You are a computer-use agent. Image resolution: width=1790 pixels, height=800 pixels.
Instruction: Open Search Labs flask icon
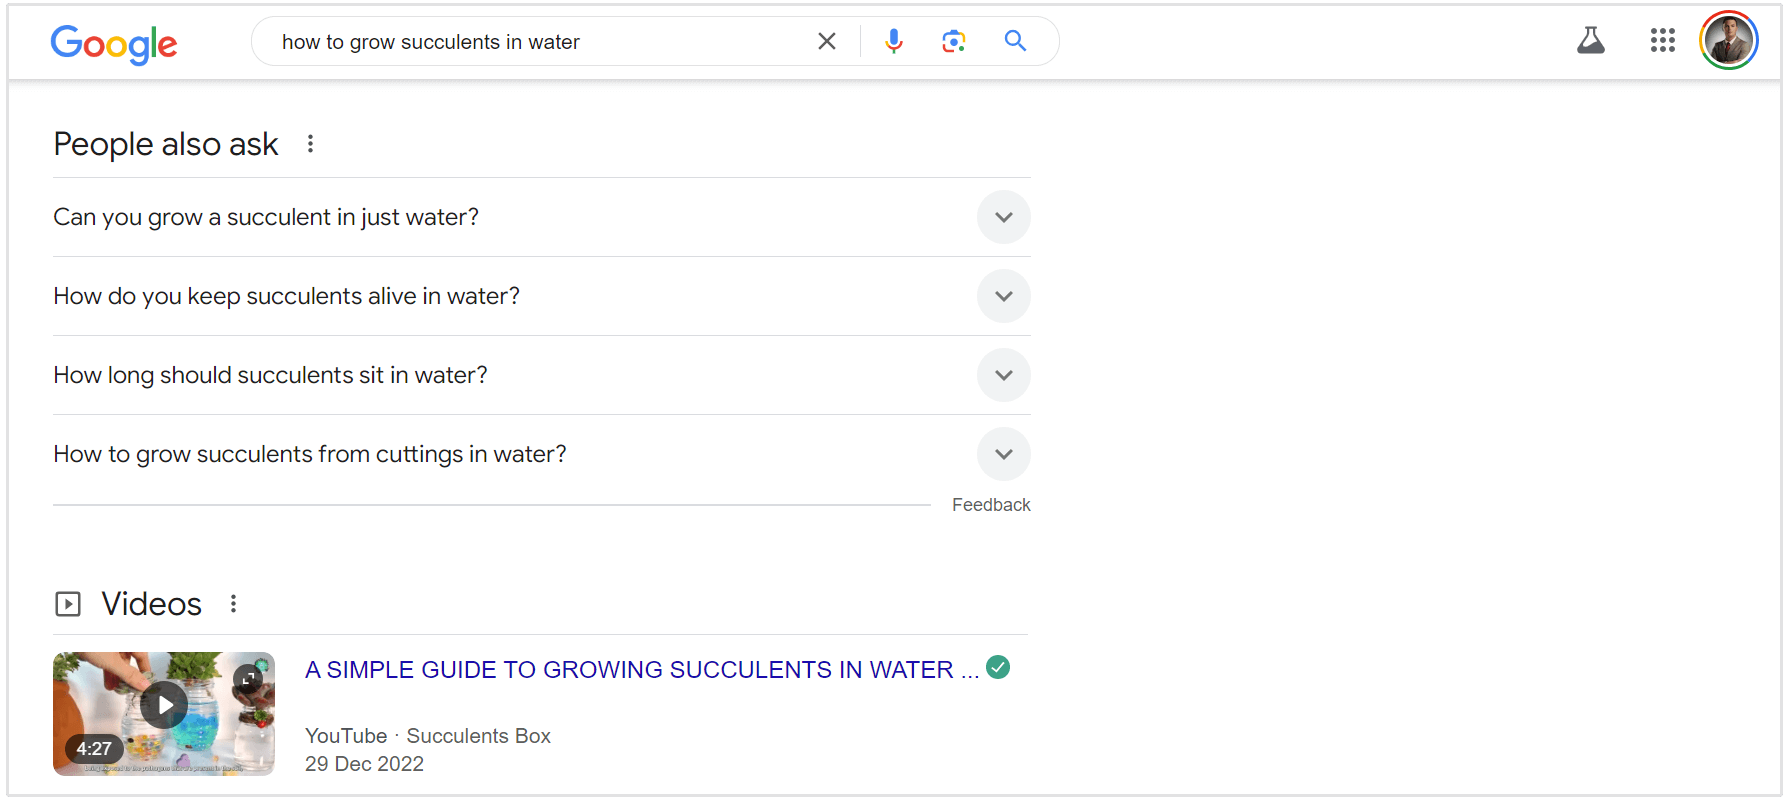coord(1590,41)
